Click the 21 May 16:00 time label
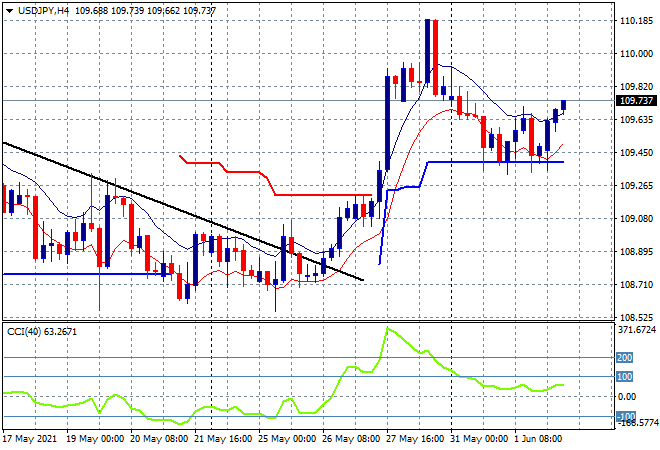 pos(223,439)
